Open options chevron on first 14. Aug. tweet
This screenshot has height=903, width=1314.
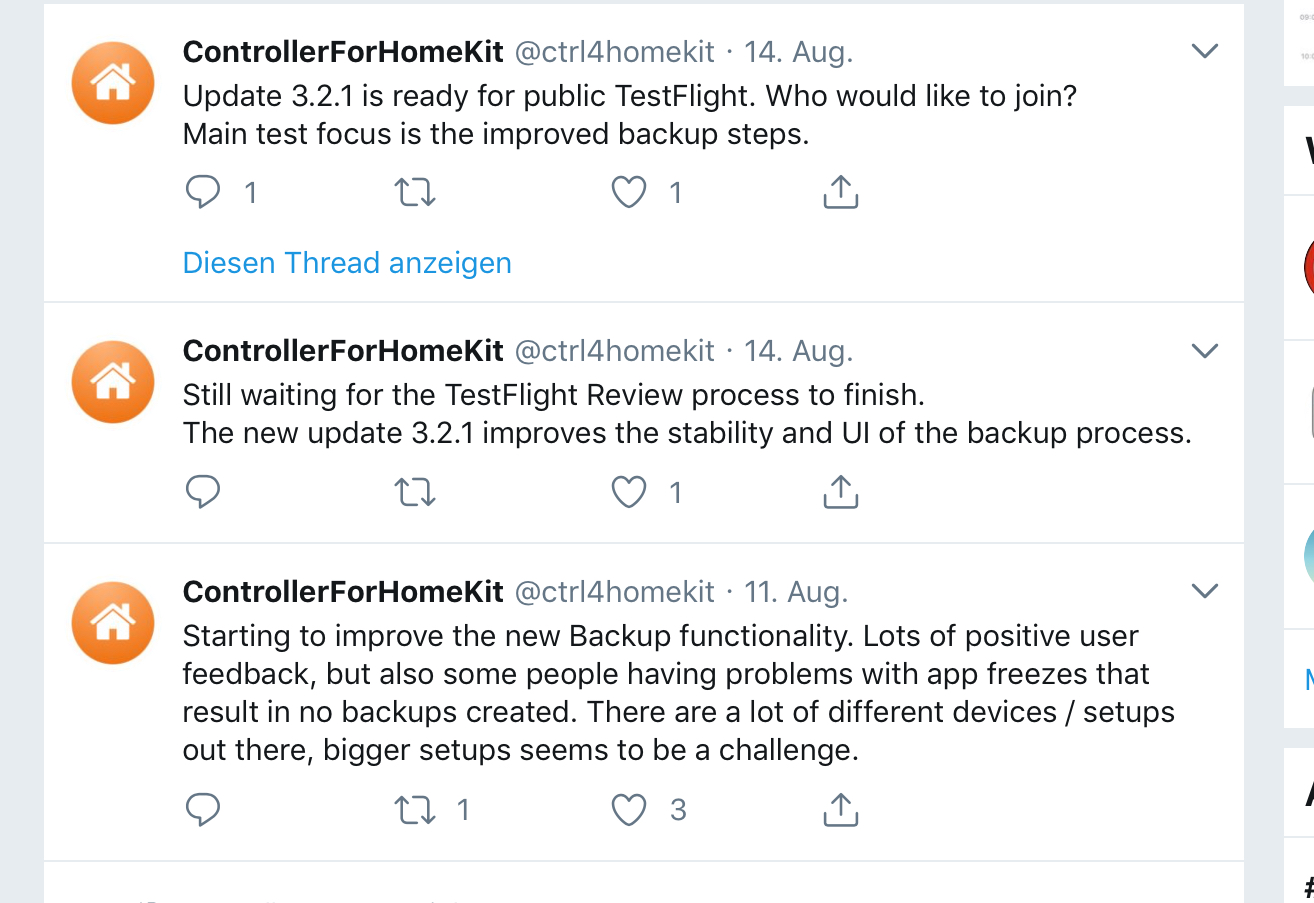tap(1205, 51)
